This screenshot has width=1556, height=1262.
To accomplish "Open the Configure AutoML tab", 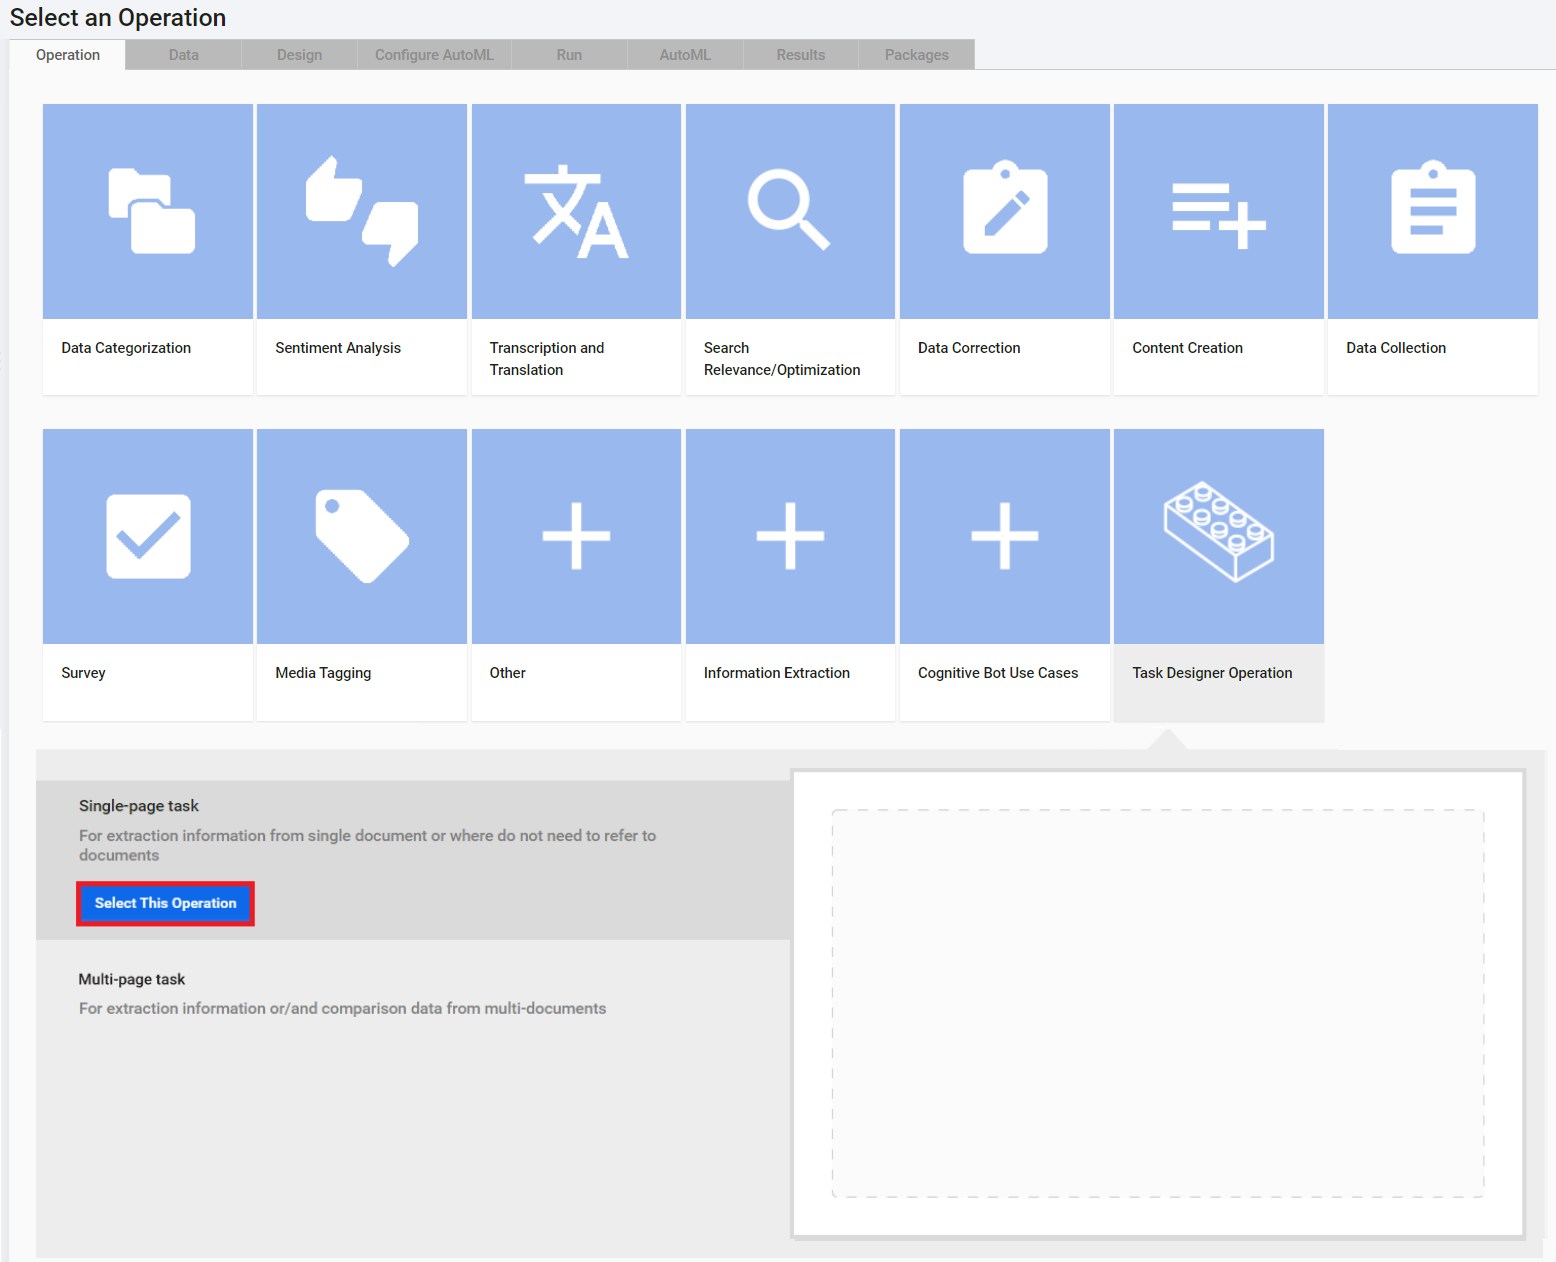I will [x=434, y=55].
